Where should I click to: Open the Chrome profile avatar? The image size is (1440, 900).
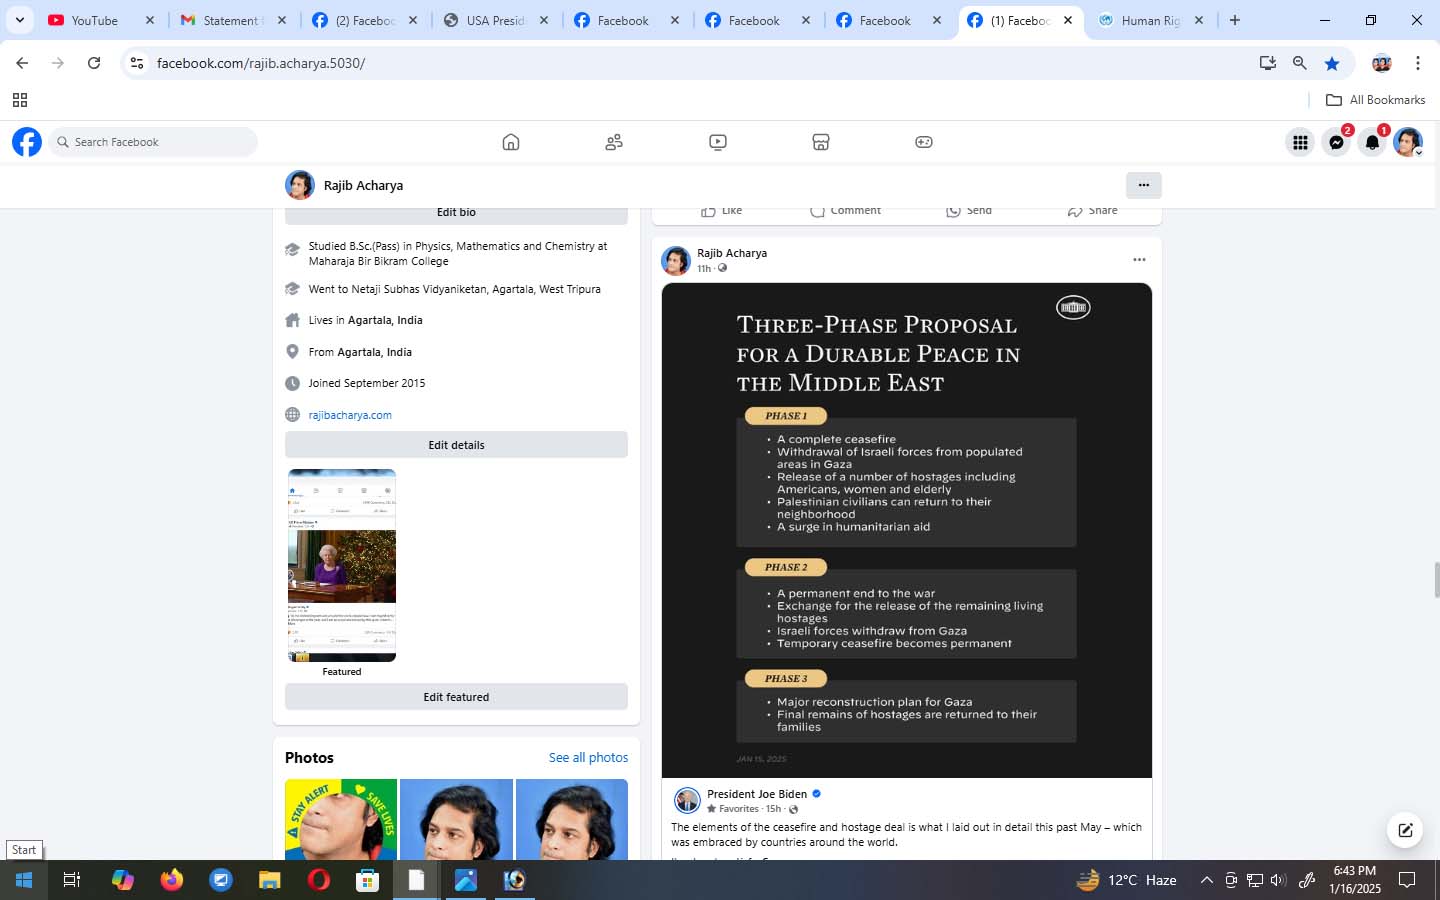(x=1382, y=63)
